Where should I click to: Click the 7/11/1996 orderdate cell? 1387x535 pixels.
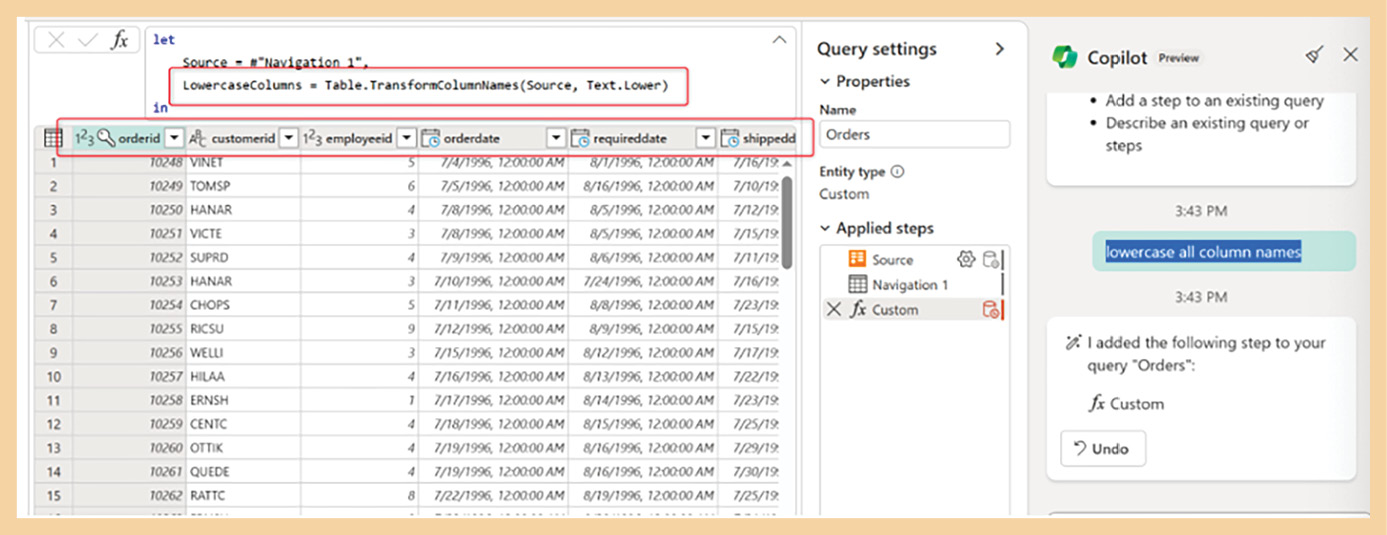(493, 305)
